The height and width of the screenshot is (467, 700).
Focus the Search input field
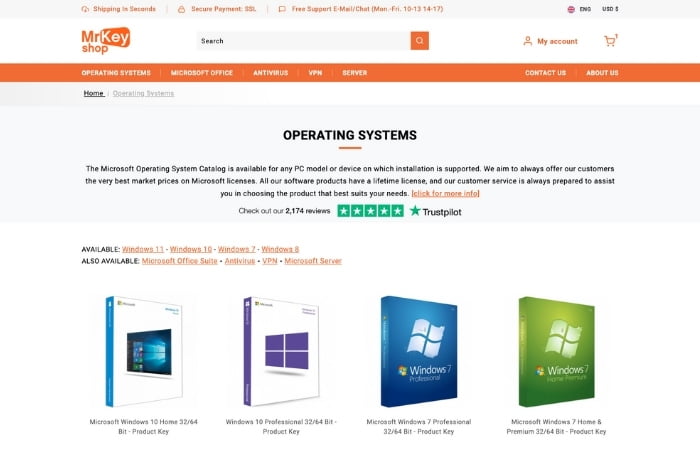coord(304,41)
